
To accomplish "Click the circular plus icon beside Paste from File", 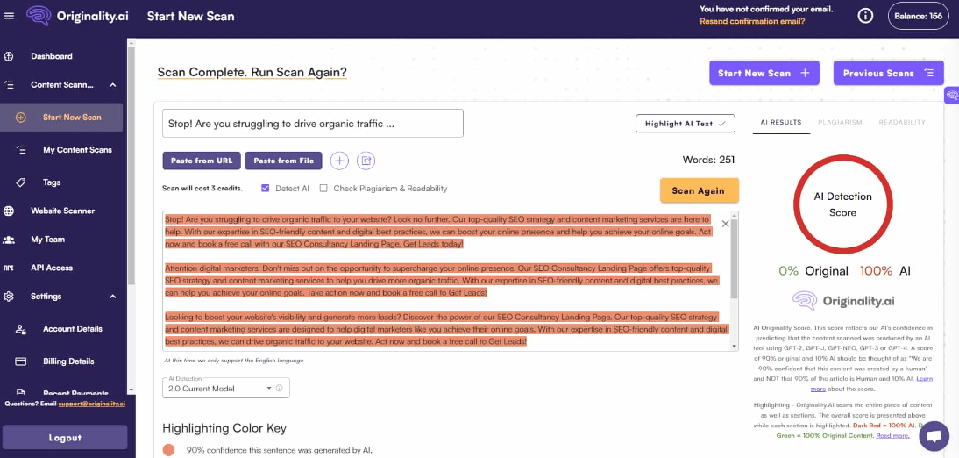I will coord(339,160).
